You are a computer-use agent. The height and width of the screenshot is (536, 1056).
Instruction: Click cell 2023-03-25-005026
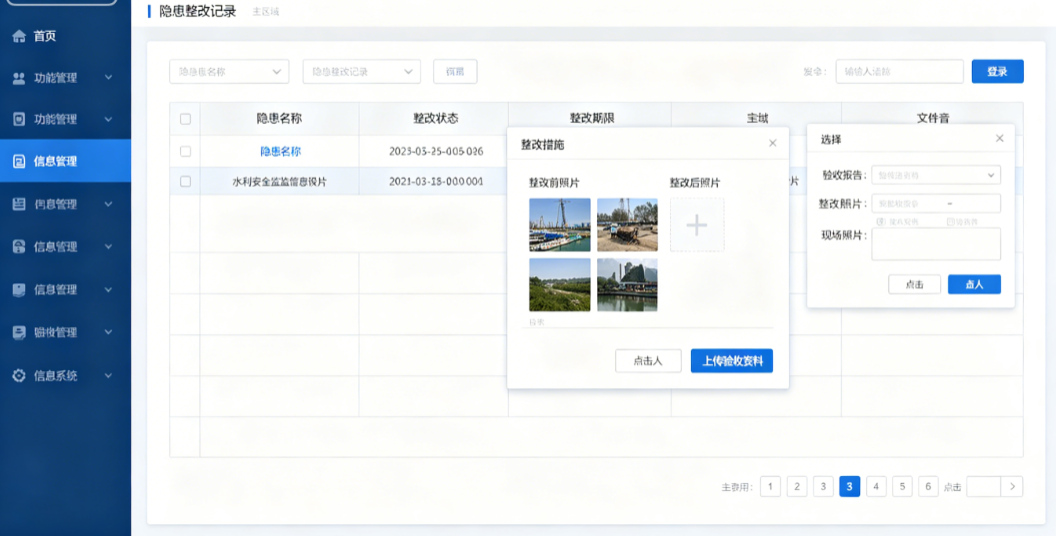point(436,152)
